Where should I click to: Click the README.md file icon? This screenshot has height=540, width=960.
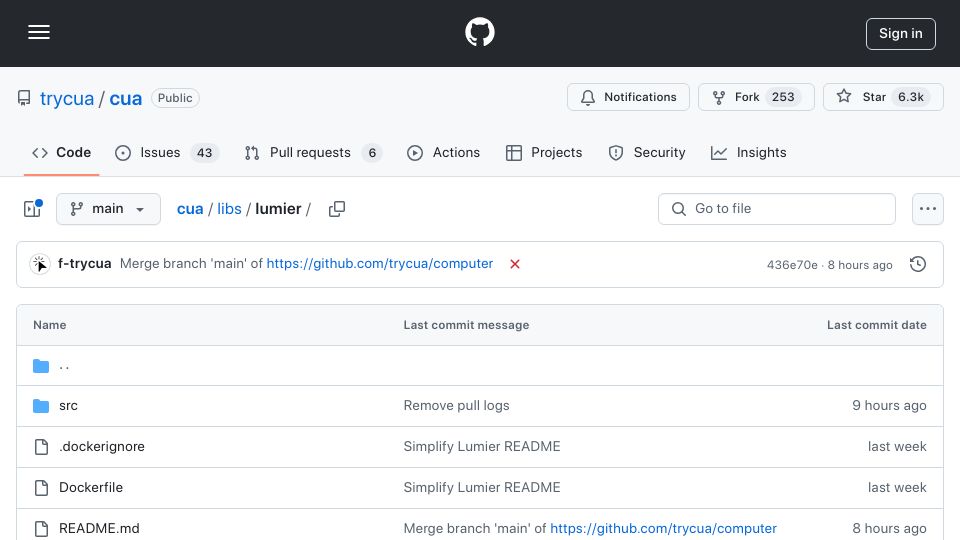coord(41,529)
